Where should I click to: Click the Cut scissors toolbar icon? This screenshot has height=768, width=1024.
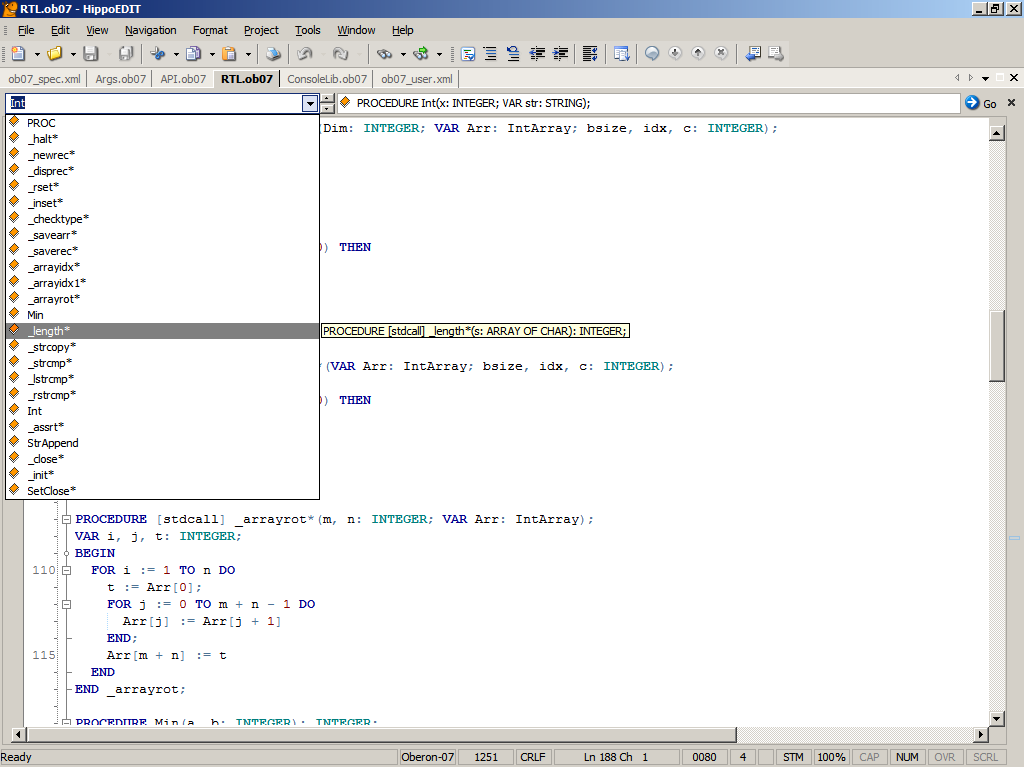pyautogui.click(x=158, y=54)
